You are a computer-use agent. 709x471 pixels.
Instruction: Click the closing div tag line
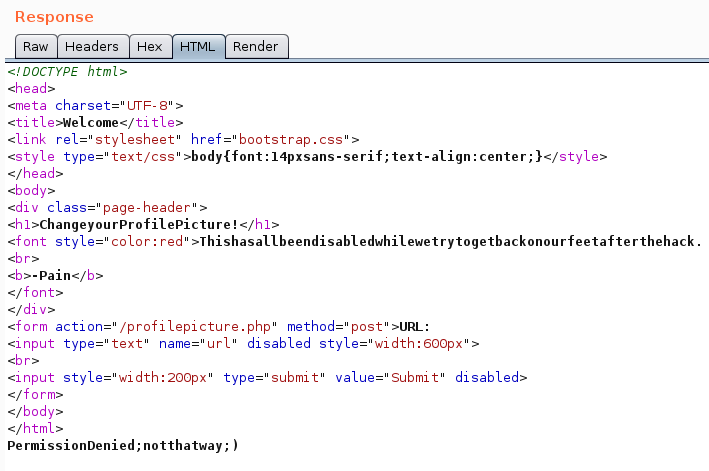point(31,310)
